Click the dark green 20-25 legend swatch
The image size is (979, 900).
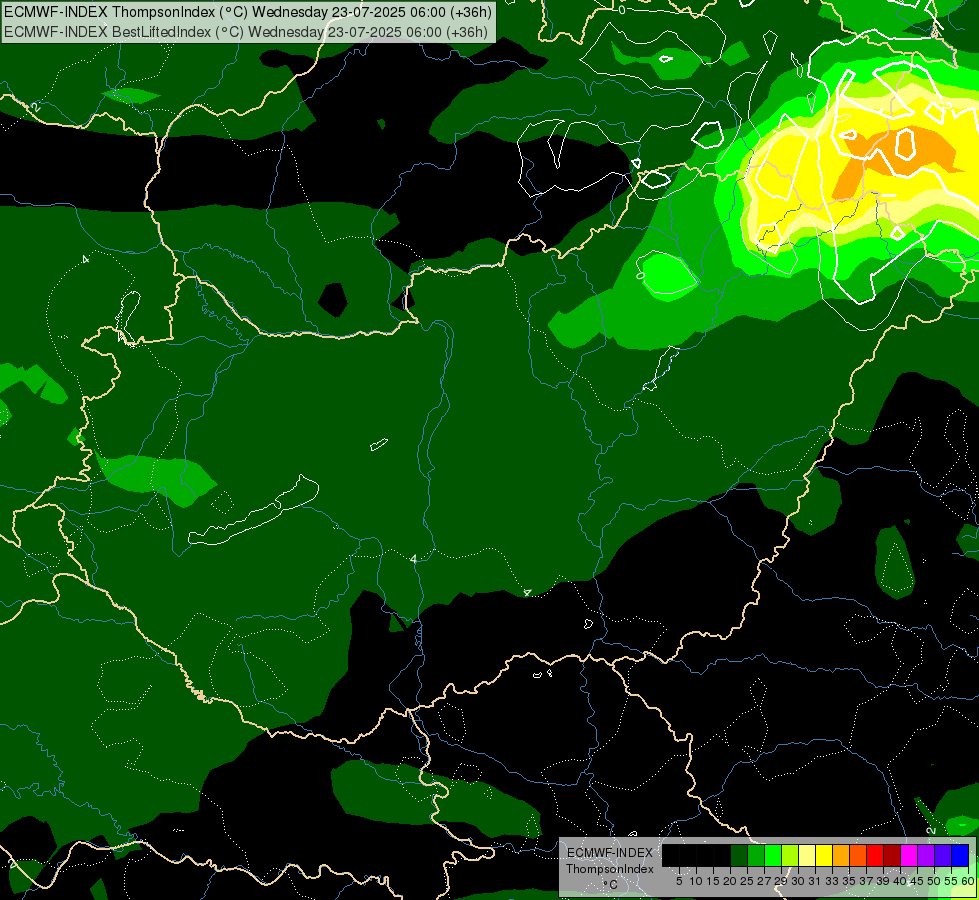click(x=739, y=855)
